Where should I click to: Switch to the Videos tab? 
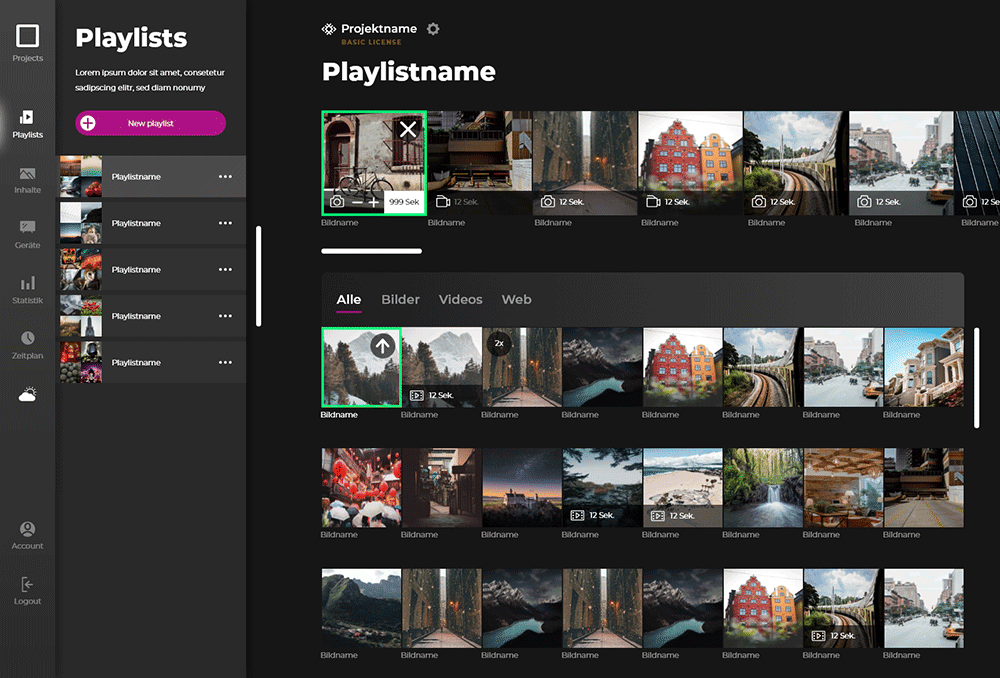(x=460, y=300)
